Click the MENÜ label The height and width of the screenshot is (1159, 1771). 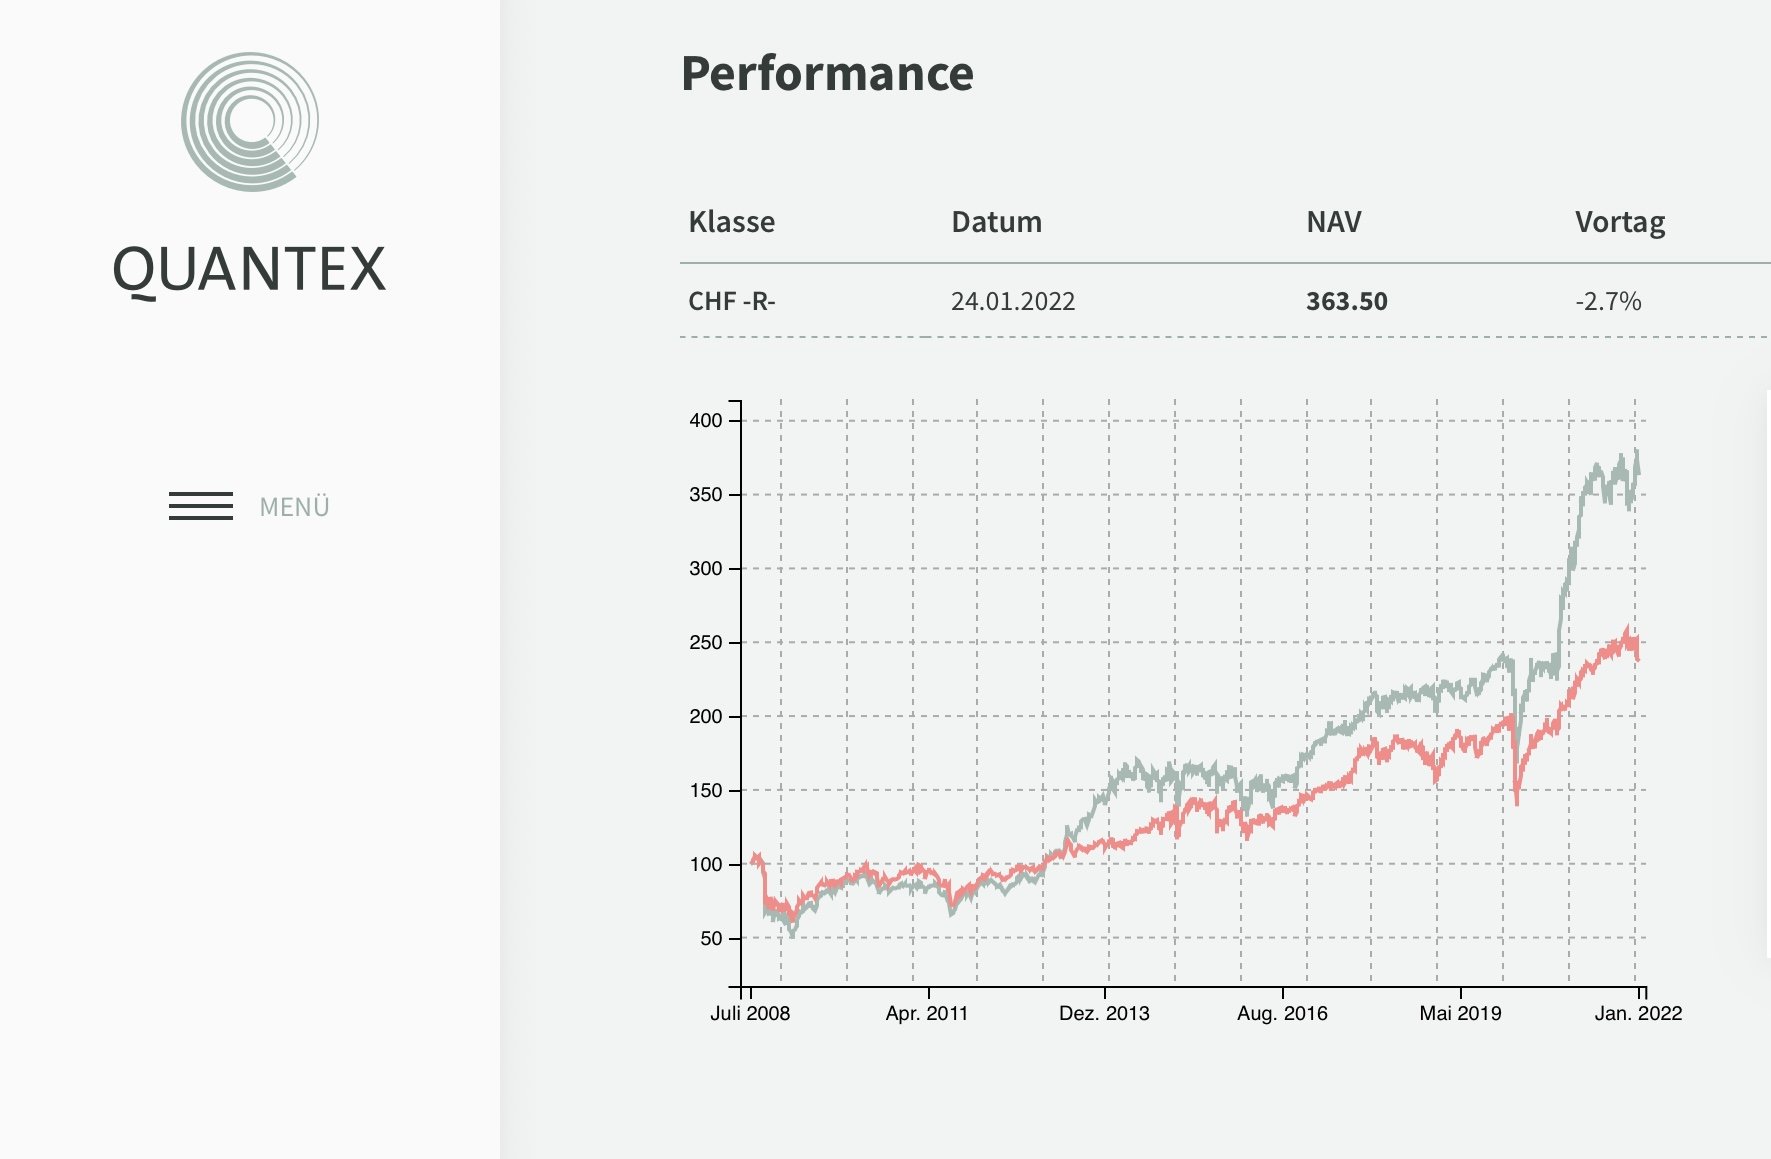[294, 507]
